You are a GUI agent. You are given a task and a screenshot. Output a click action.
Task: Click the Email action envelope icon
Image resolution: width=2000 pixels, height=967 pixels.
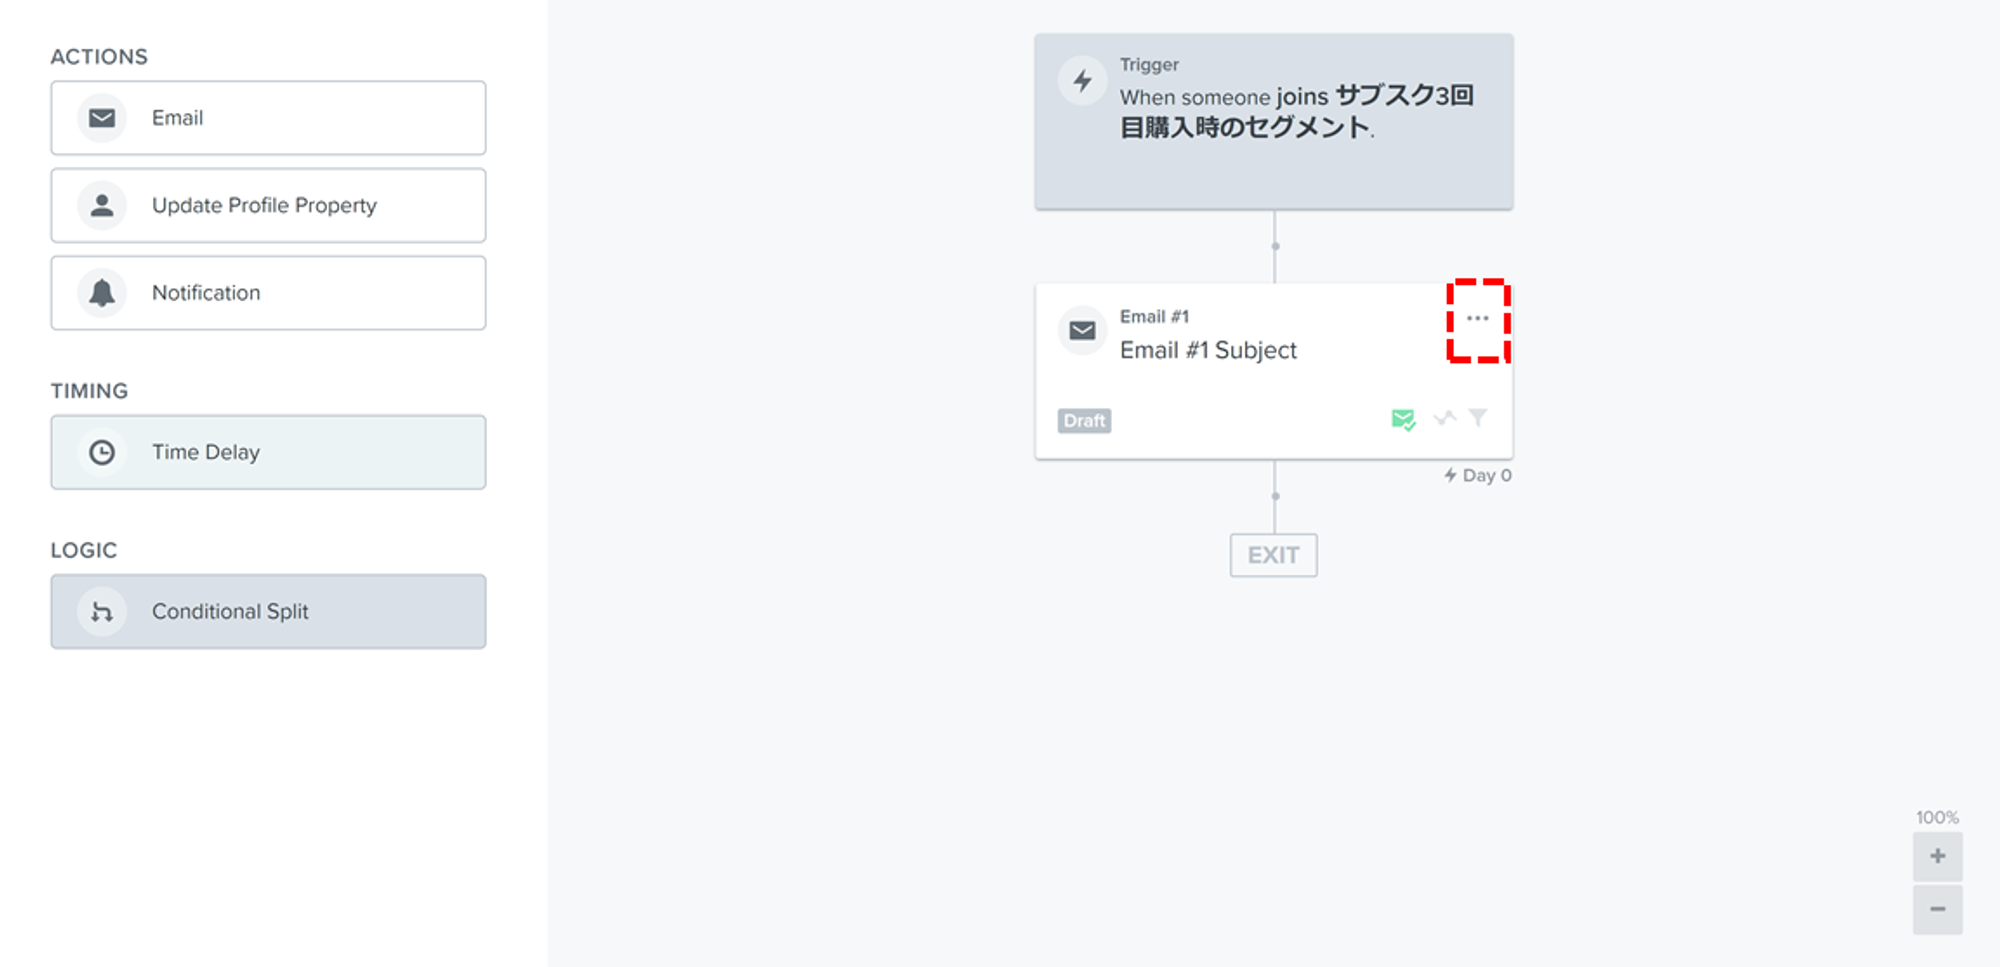[x=102, y=118]
